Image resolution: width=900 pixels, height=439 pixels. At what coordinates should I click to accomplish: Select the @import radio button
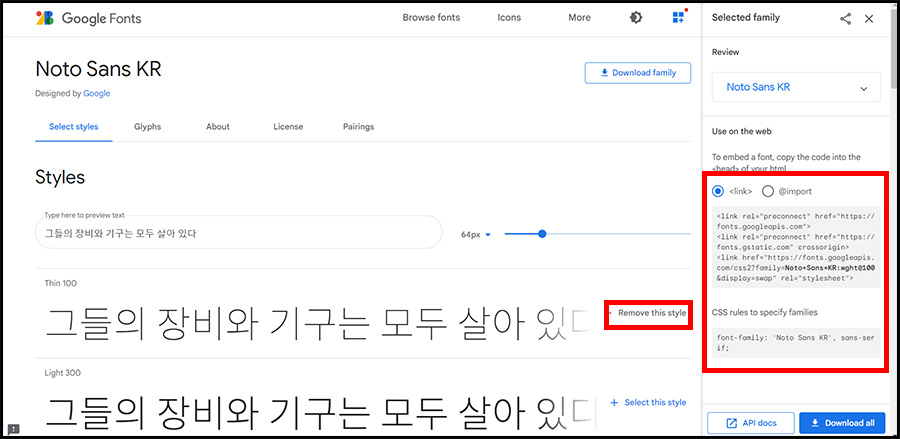(768, 191)
